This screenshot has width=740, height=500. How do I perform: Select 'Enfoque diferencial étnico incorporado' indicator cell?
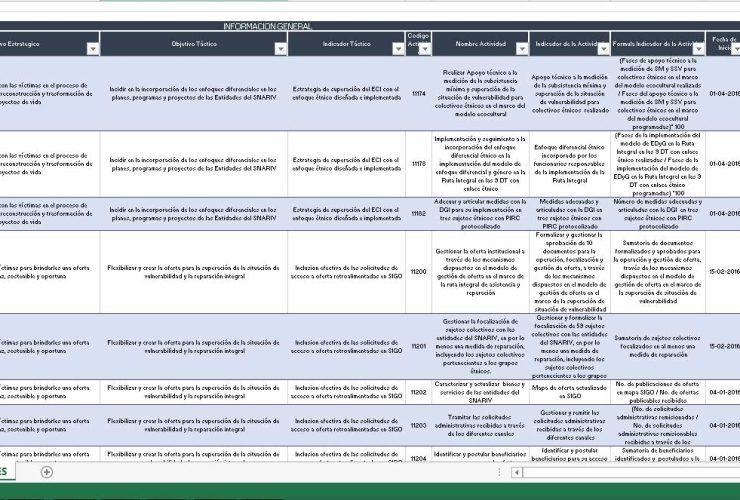tap(570, 164)
